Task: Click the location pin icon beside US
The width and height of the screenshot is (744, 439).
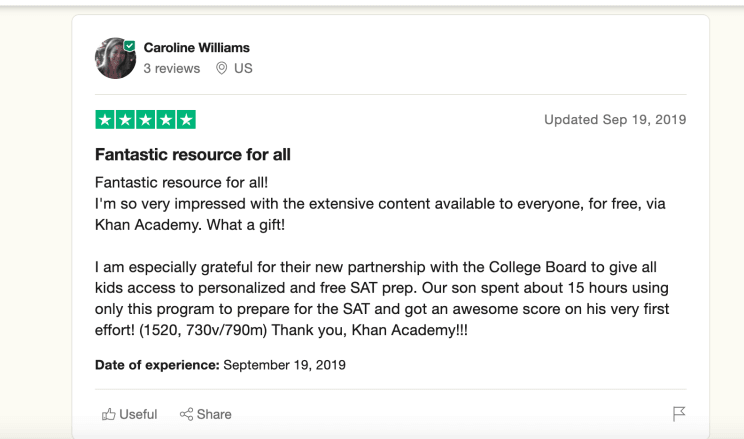Action: pyautogui.click(x=222, y=69)
